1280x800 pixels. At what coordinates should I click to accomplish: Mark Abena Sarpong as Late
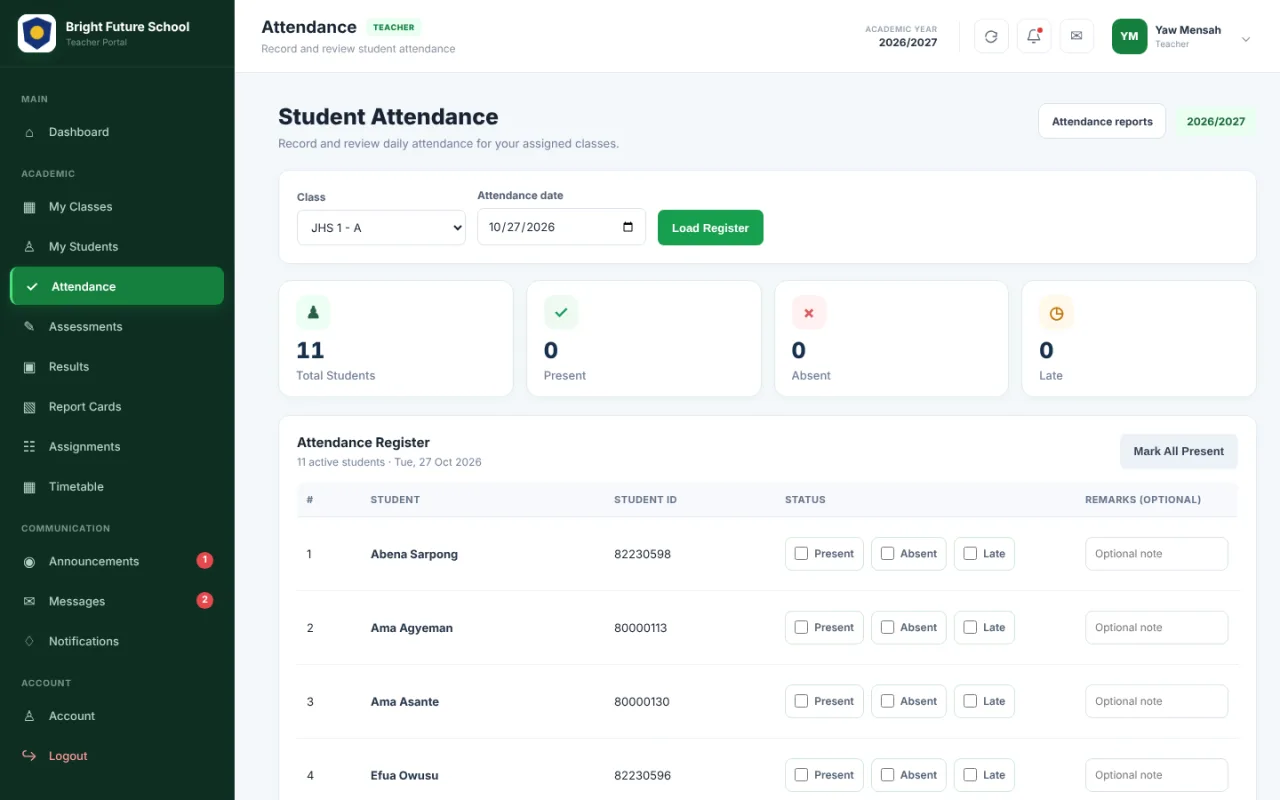click(984, 554)
